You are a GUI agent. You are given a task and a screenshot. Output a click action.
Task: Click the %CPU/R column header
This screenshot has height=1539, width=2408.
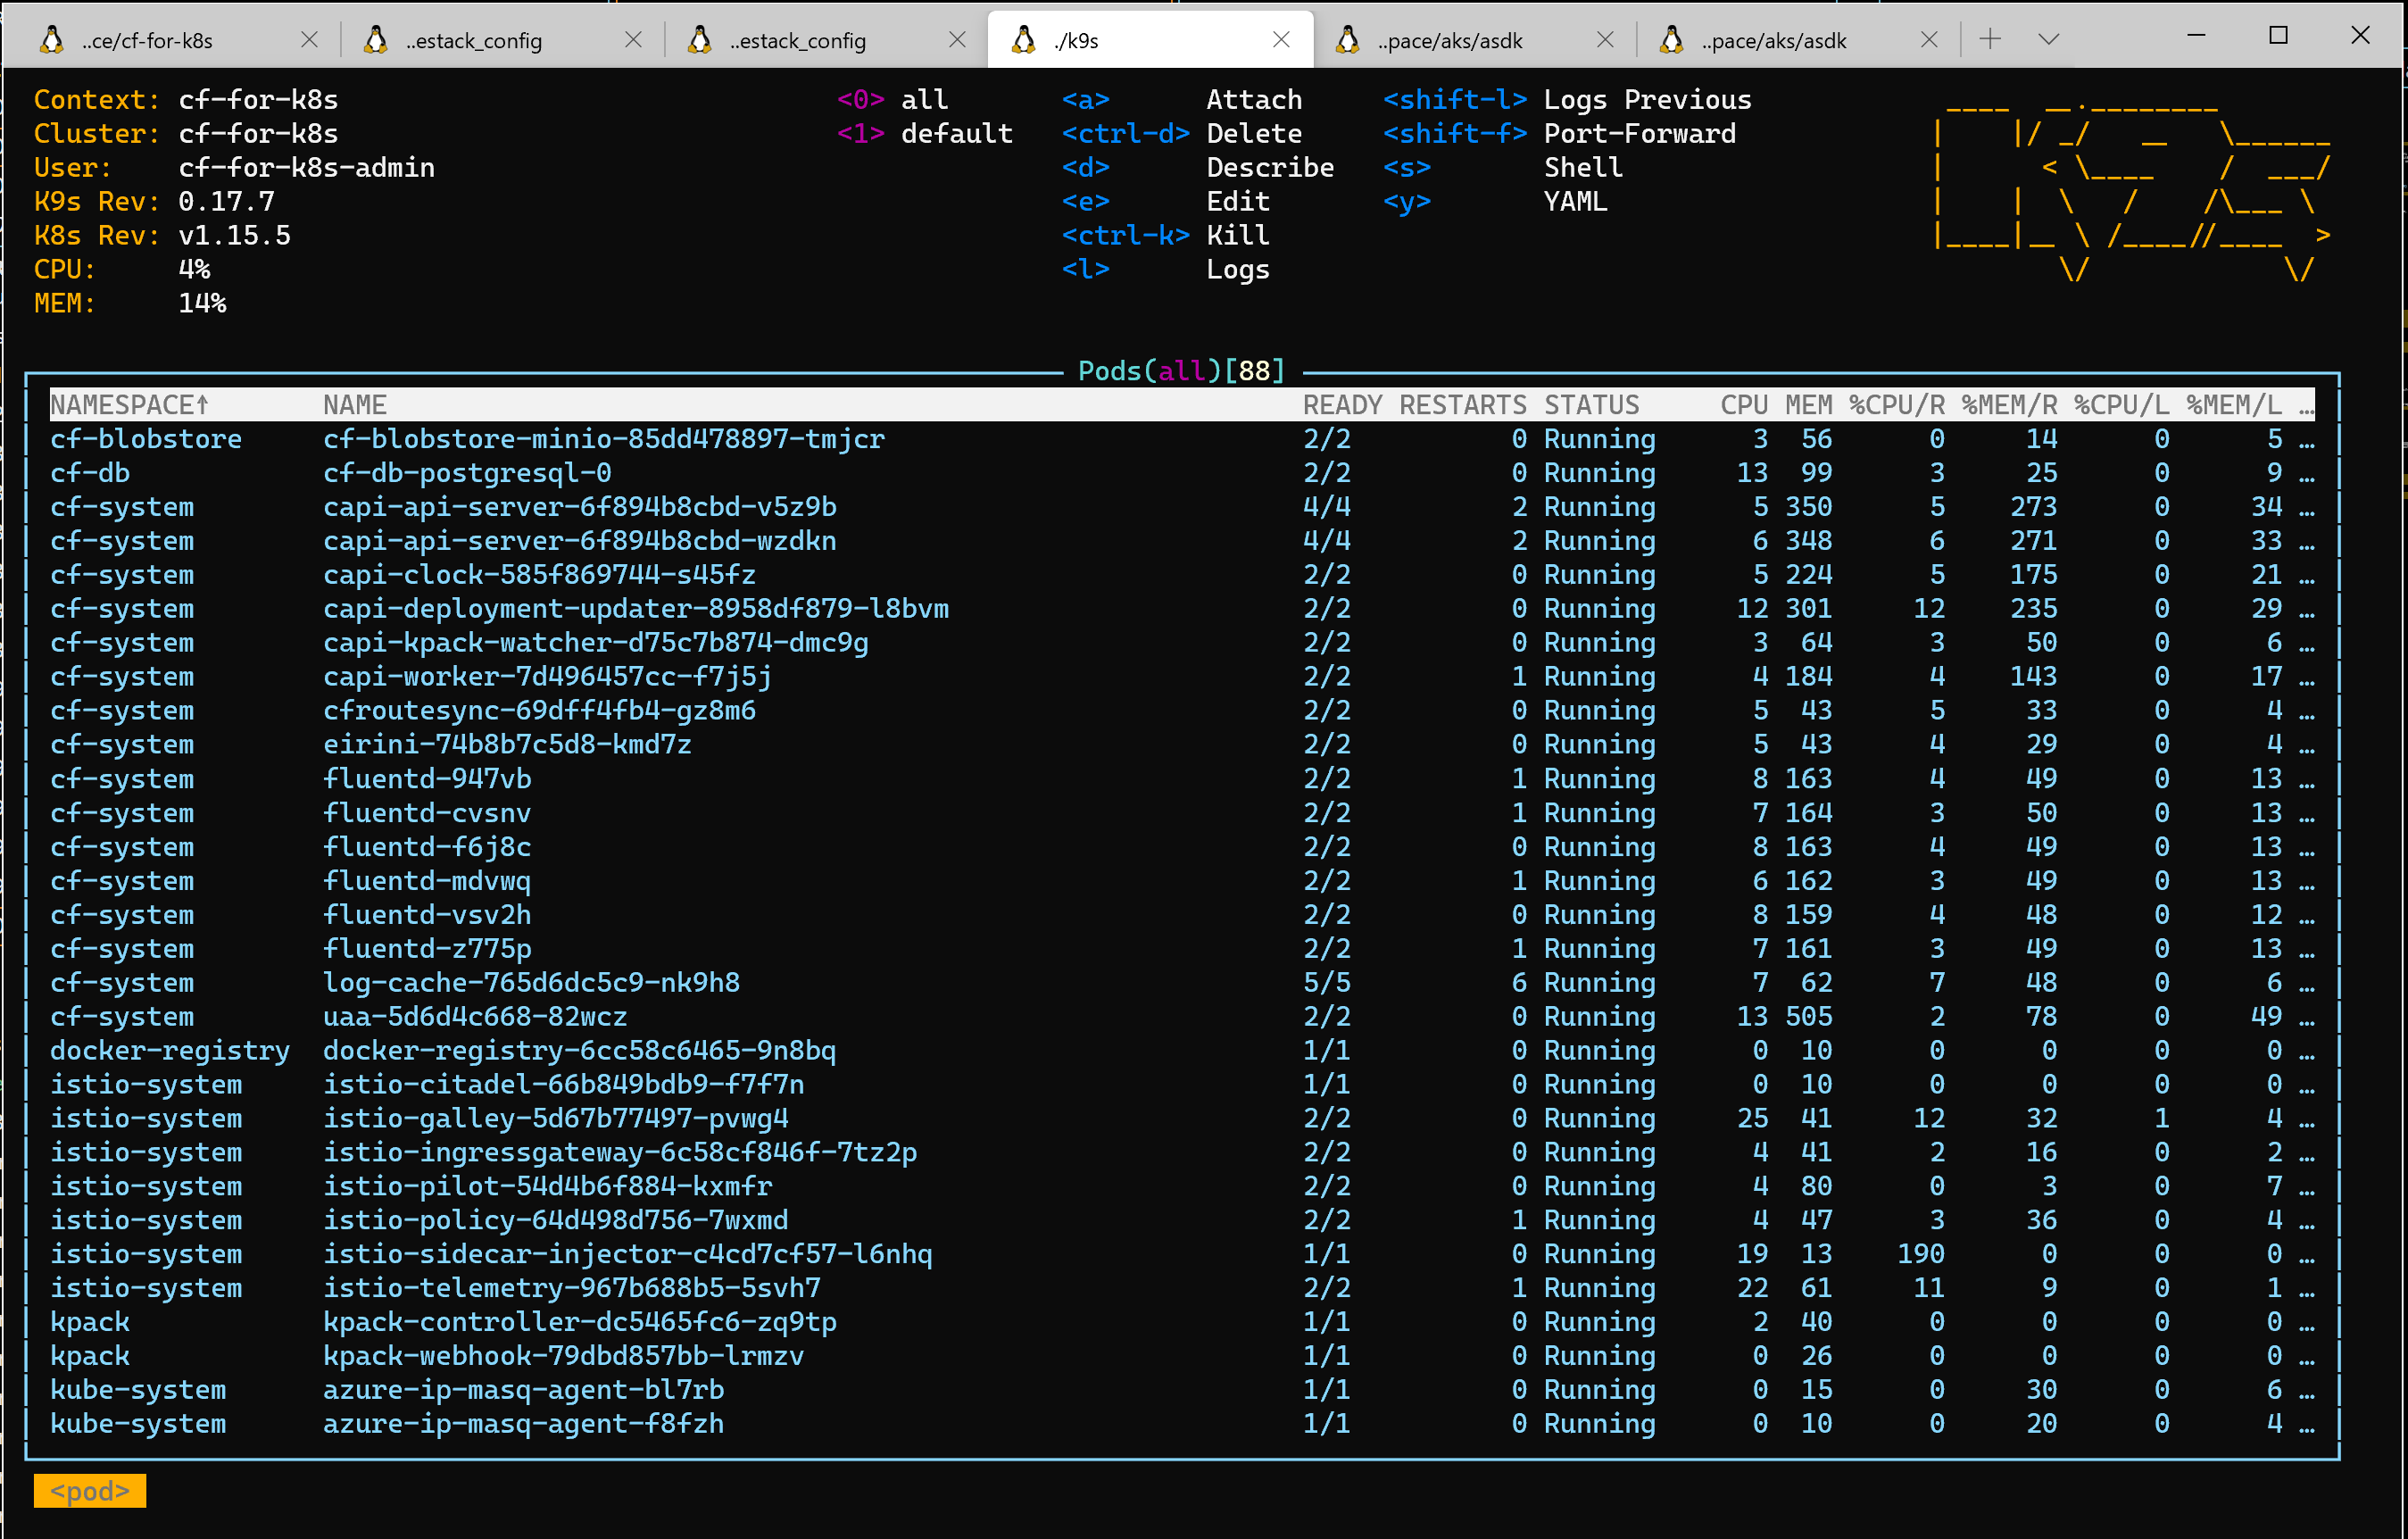point(1897,405)
